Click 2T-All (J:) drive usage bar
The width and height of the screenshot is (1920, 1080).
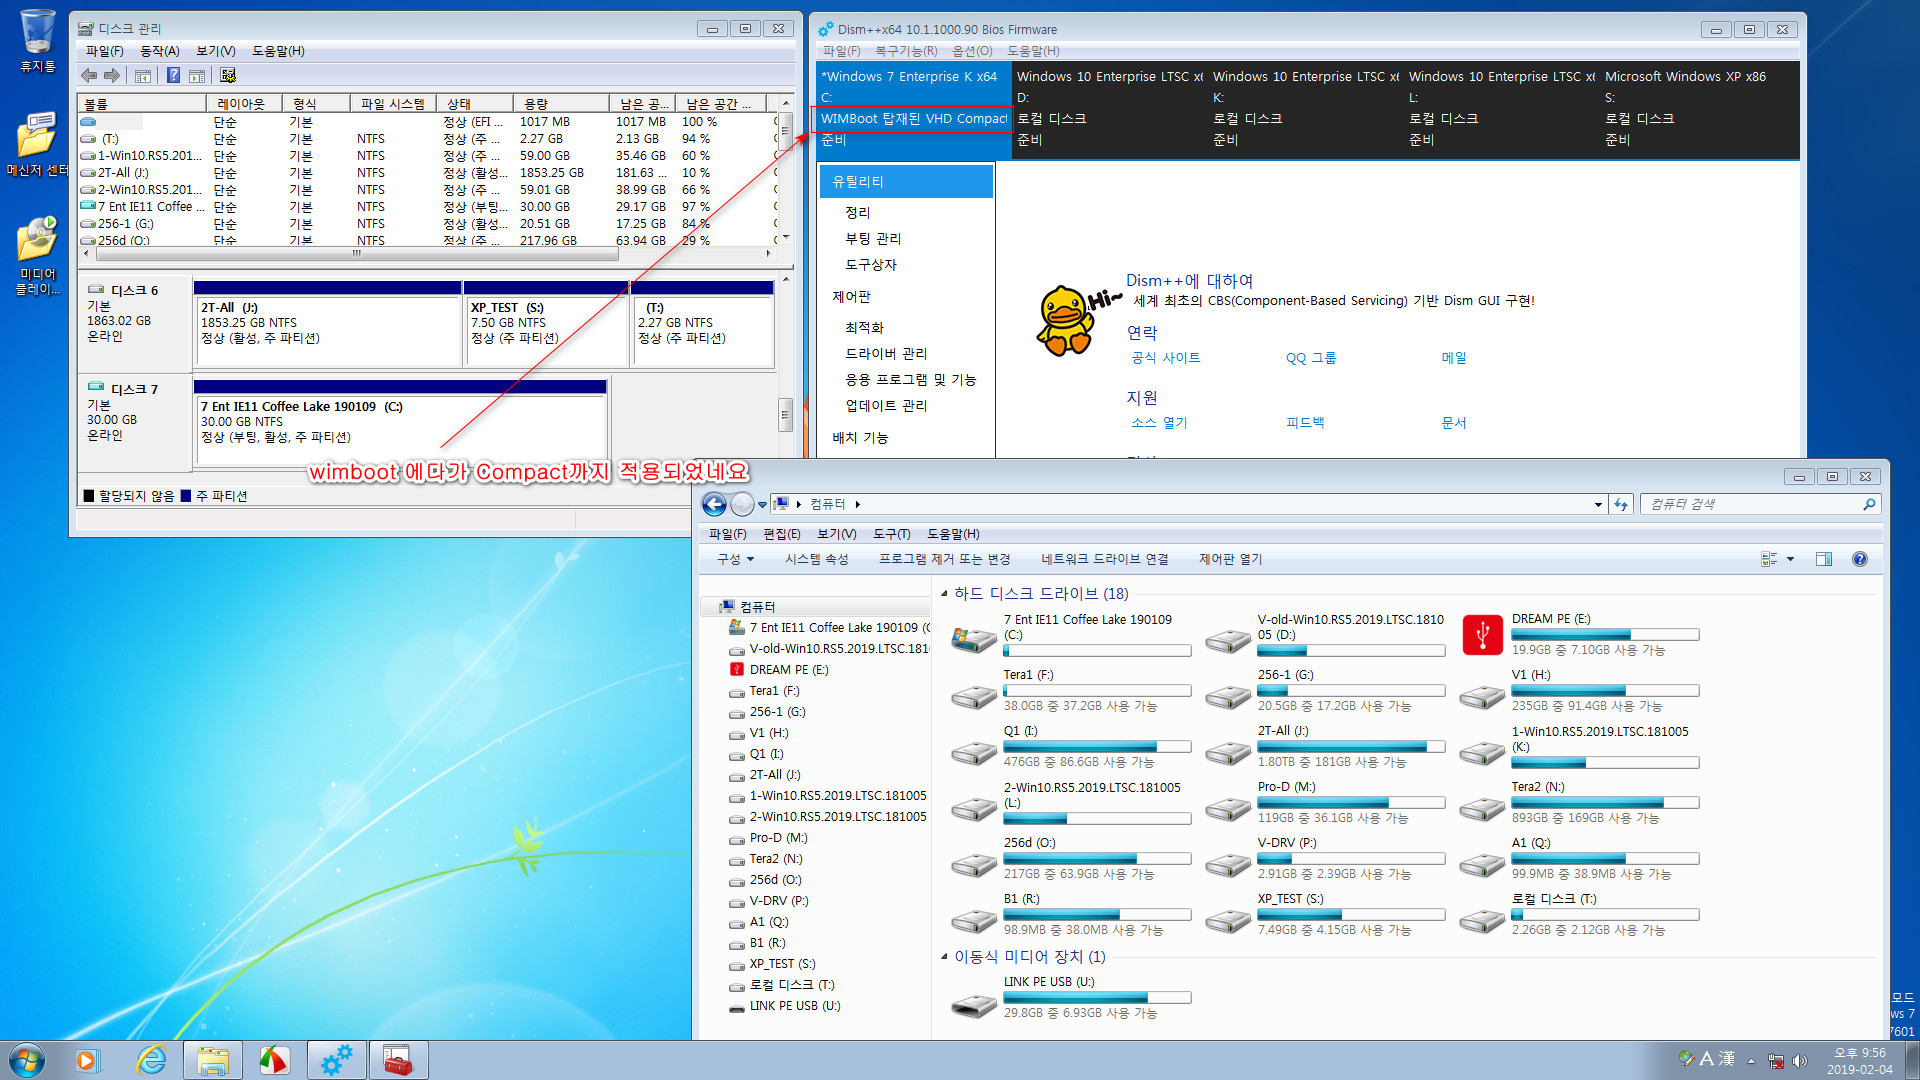click(1351, 747)
